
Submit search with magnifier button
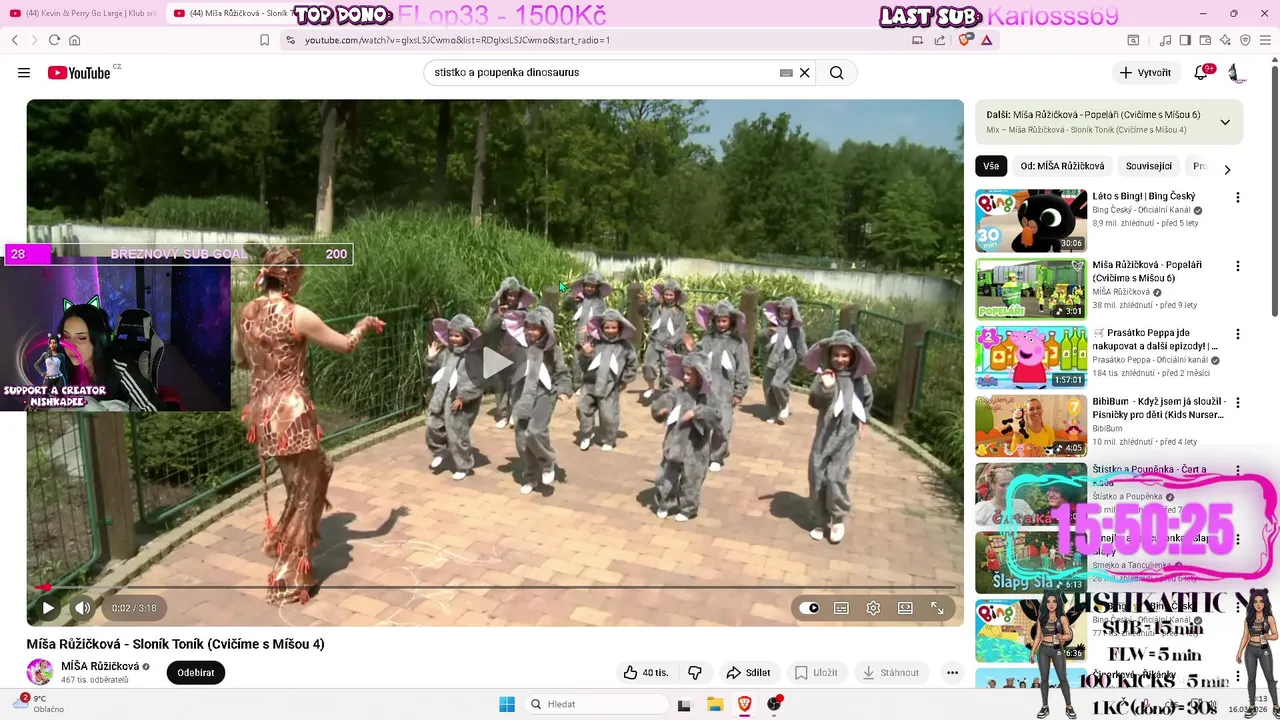click(837, 73)
